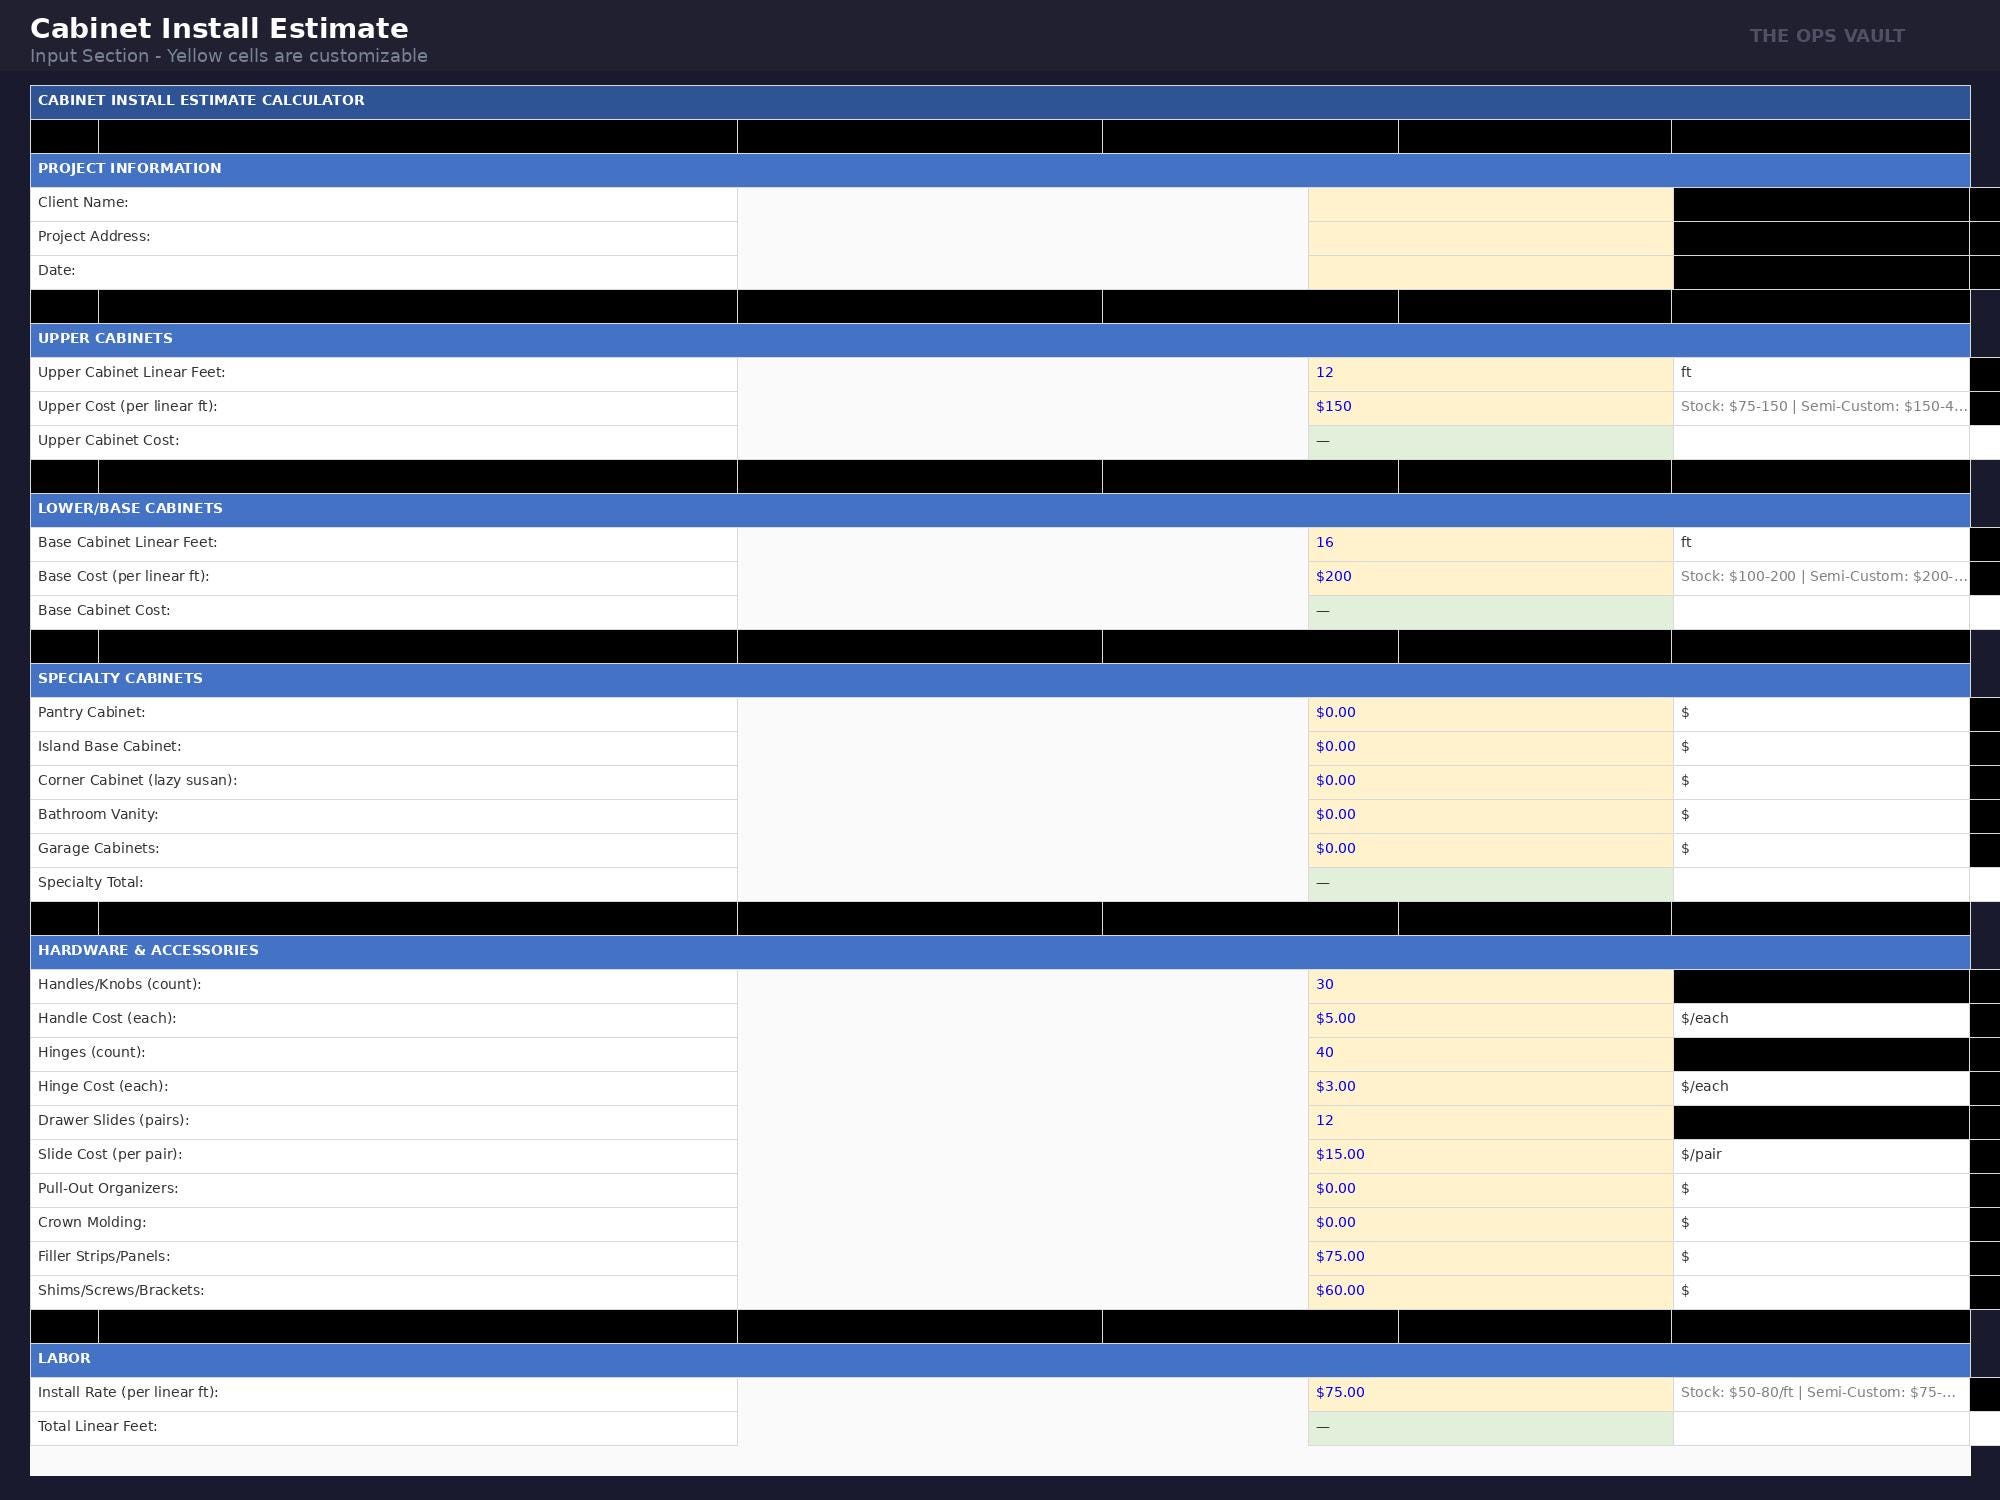Edit Drawer Slides pairs value 12

pos(1490,1123)
